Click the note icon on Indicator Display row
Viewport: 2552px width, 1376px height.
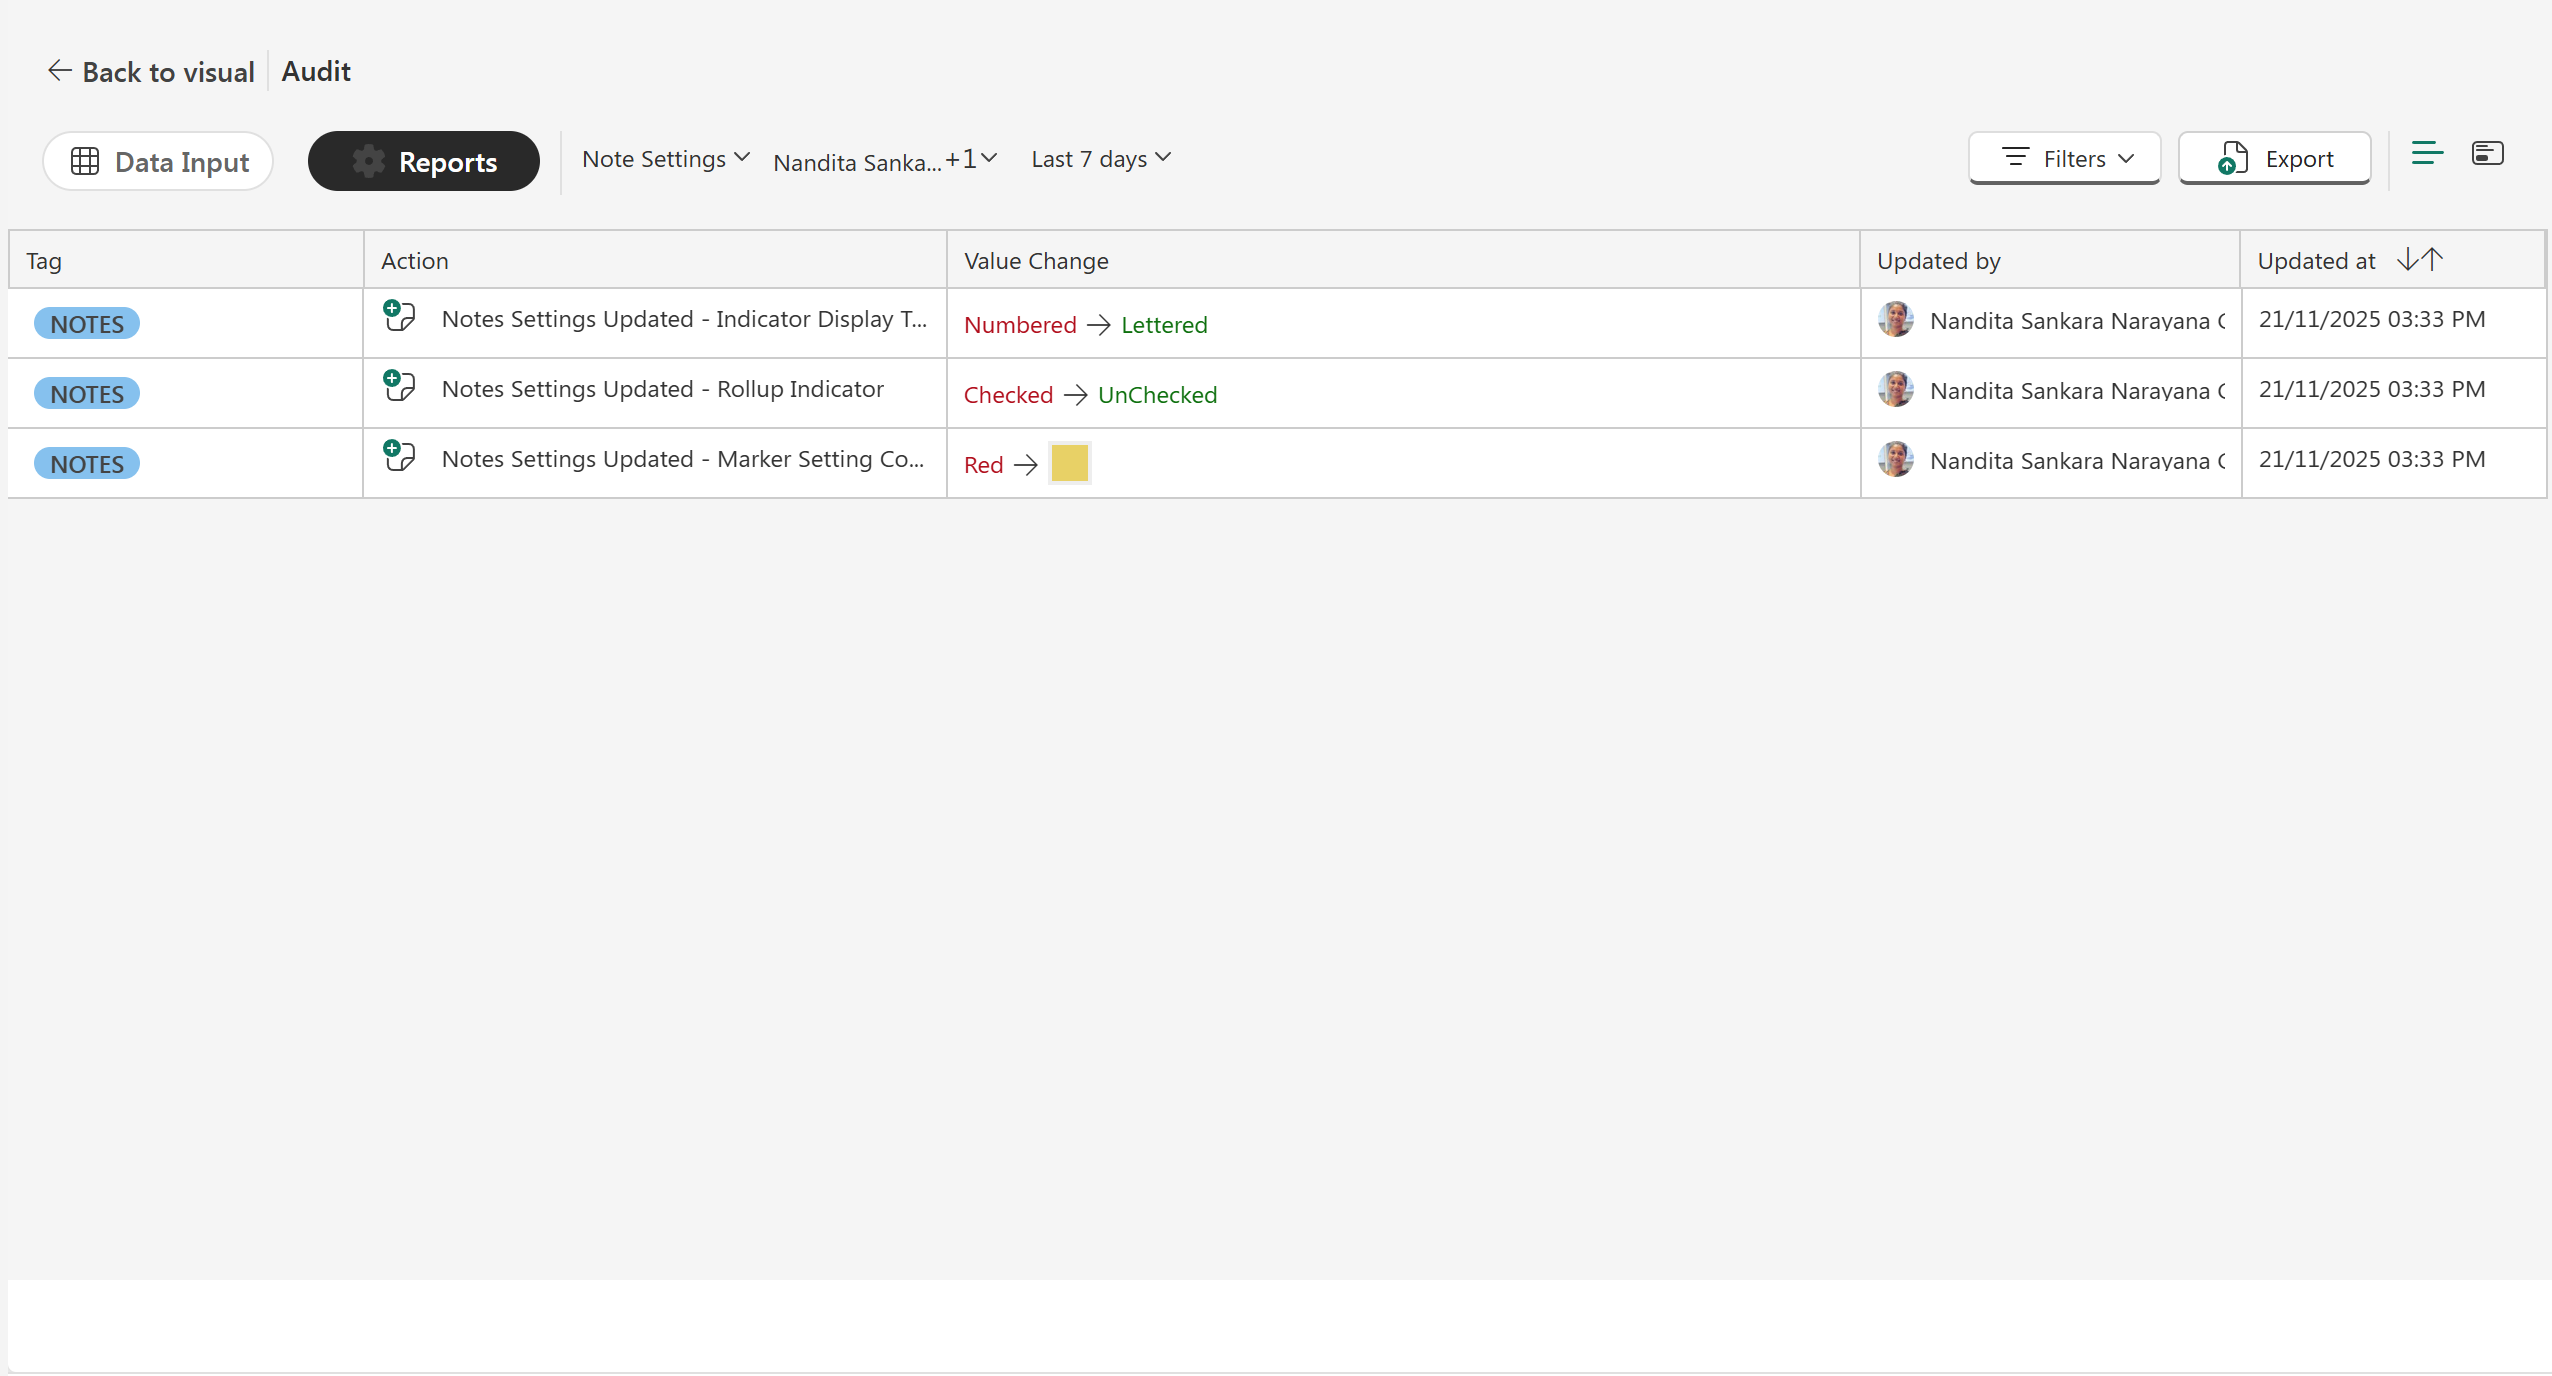point(399,316)
